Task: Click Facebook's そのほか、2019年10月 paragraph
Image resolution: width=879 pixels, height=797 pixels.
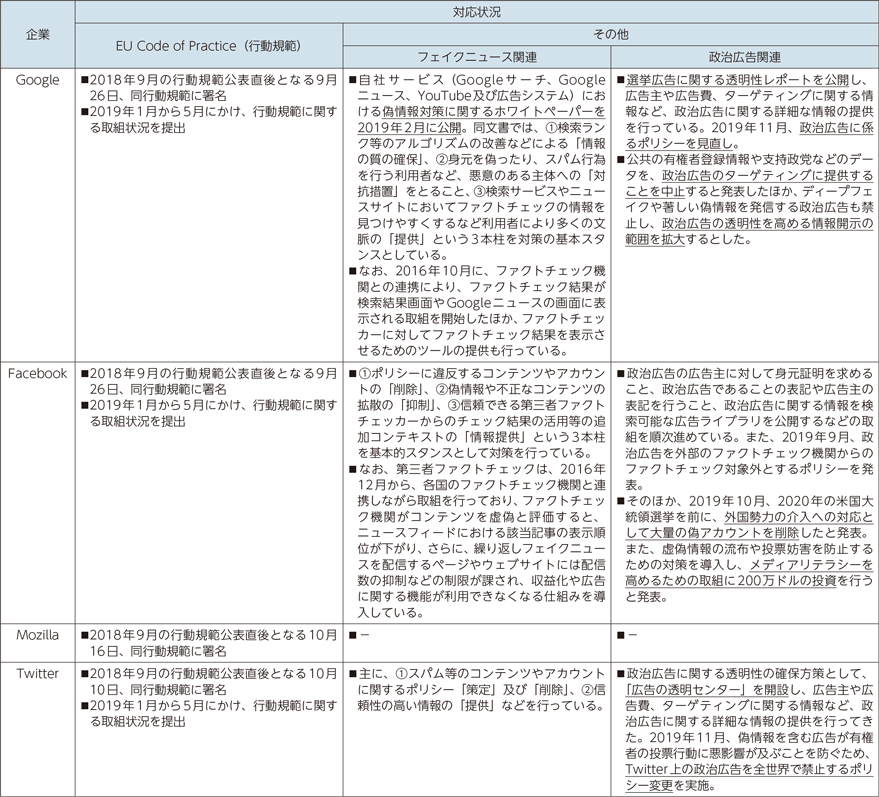Action: click(745, 548)
